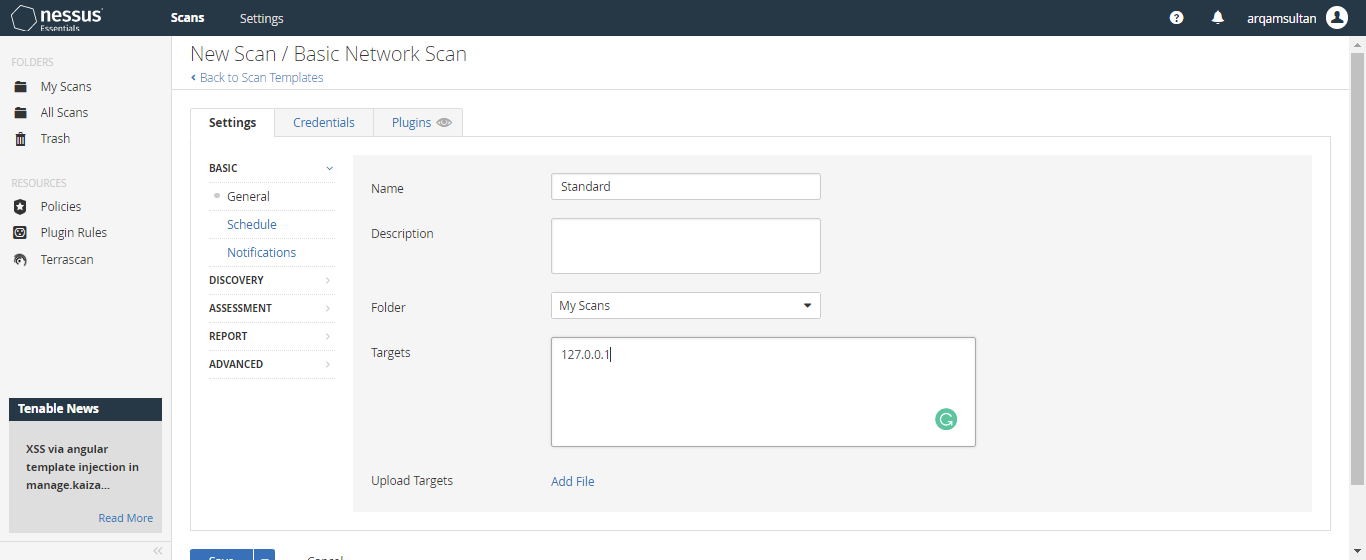The image size is (1366, 560).
Task: Open the notifications bell icon
Action: tap(1217, 18)
